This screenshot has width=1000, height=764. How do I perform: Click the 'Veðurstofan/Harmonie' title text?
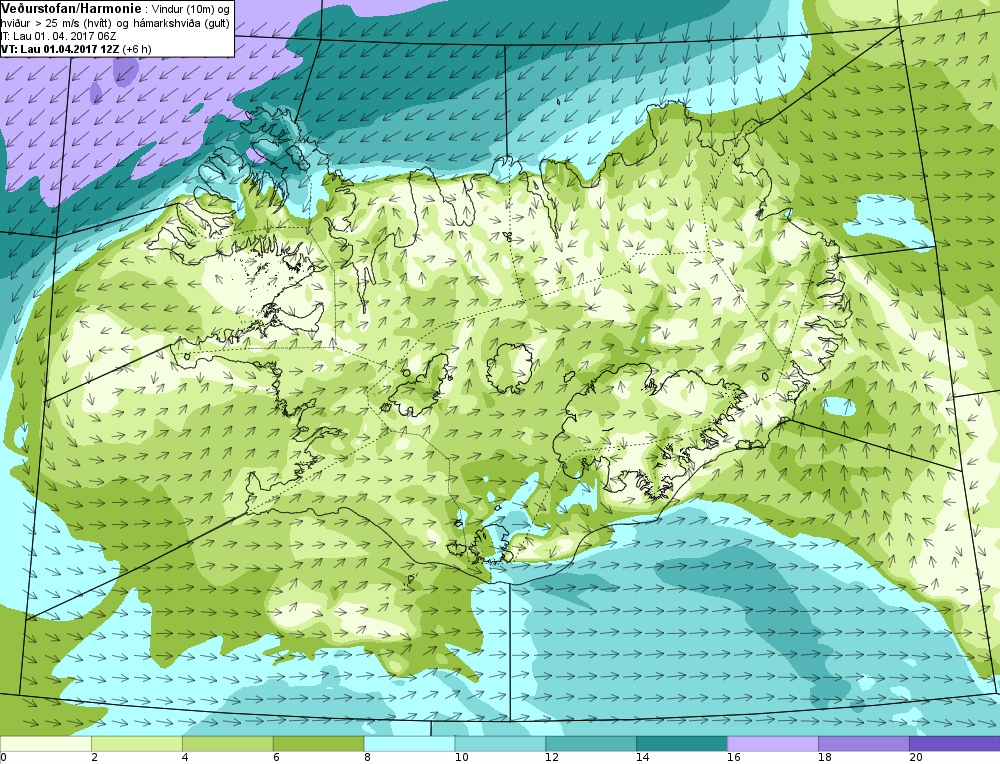71,9
